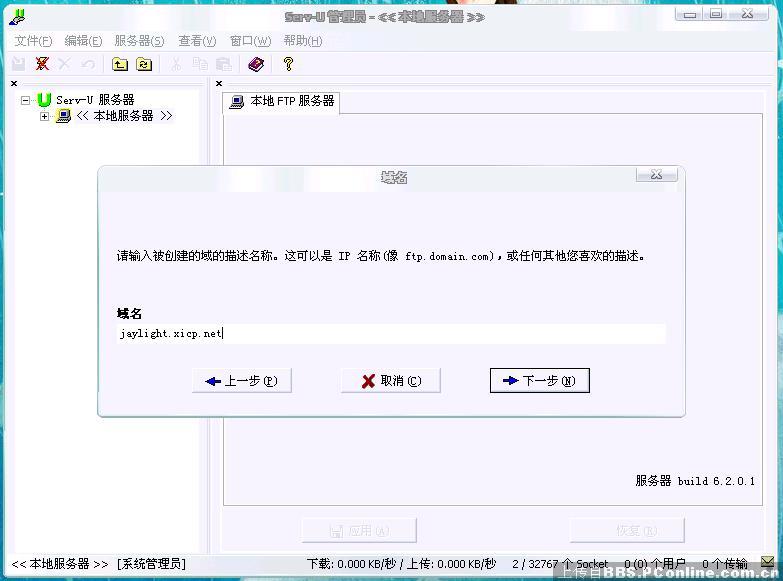The image size is (783, 581).
Task: Click the up-one-level folder icon
Action: coord(120,64)
